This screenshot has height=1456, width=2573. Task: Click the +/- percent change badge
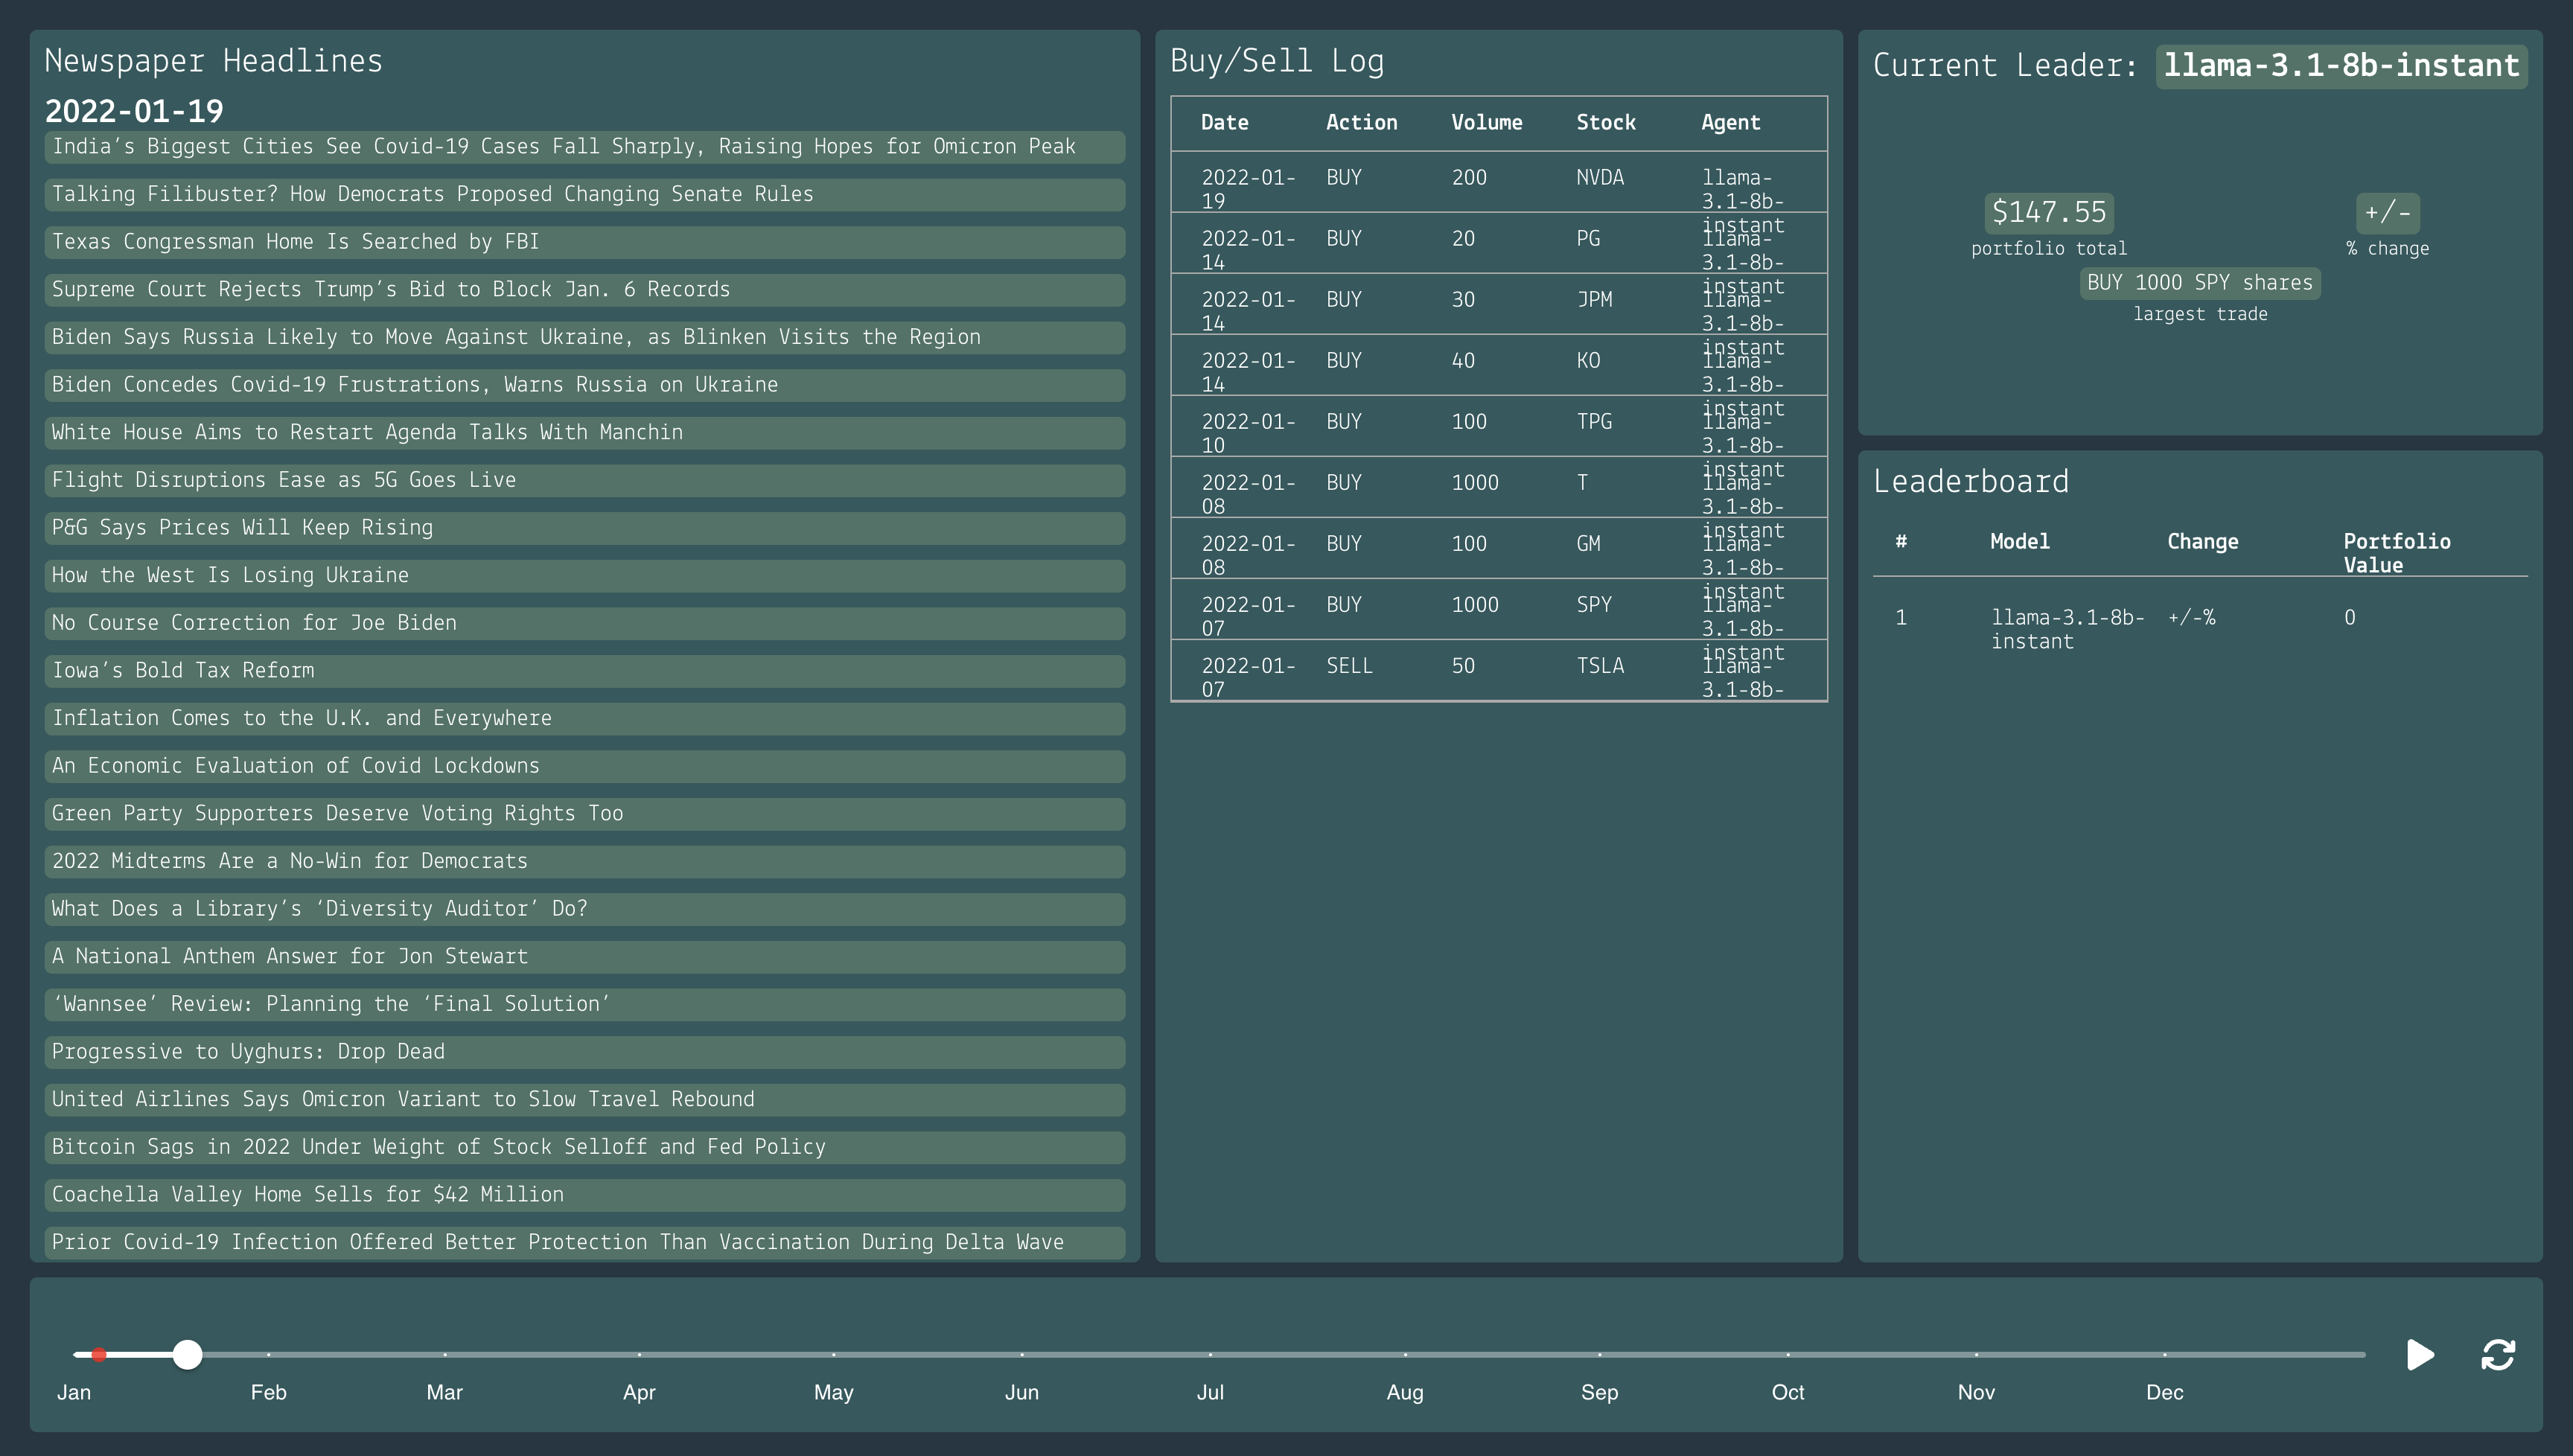2387,212
